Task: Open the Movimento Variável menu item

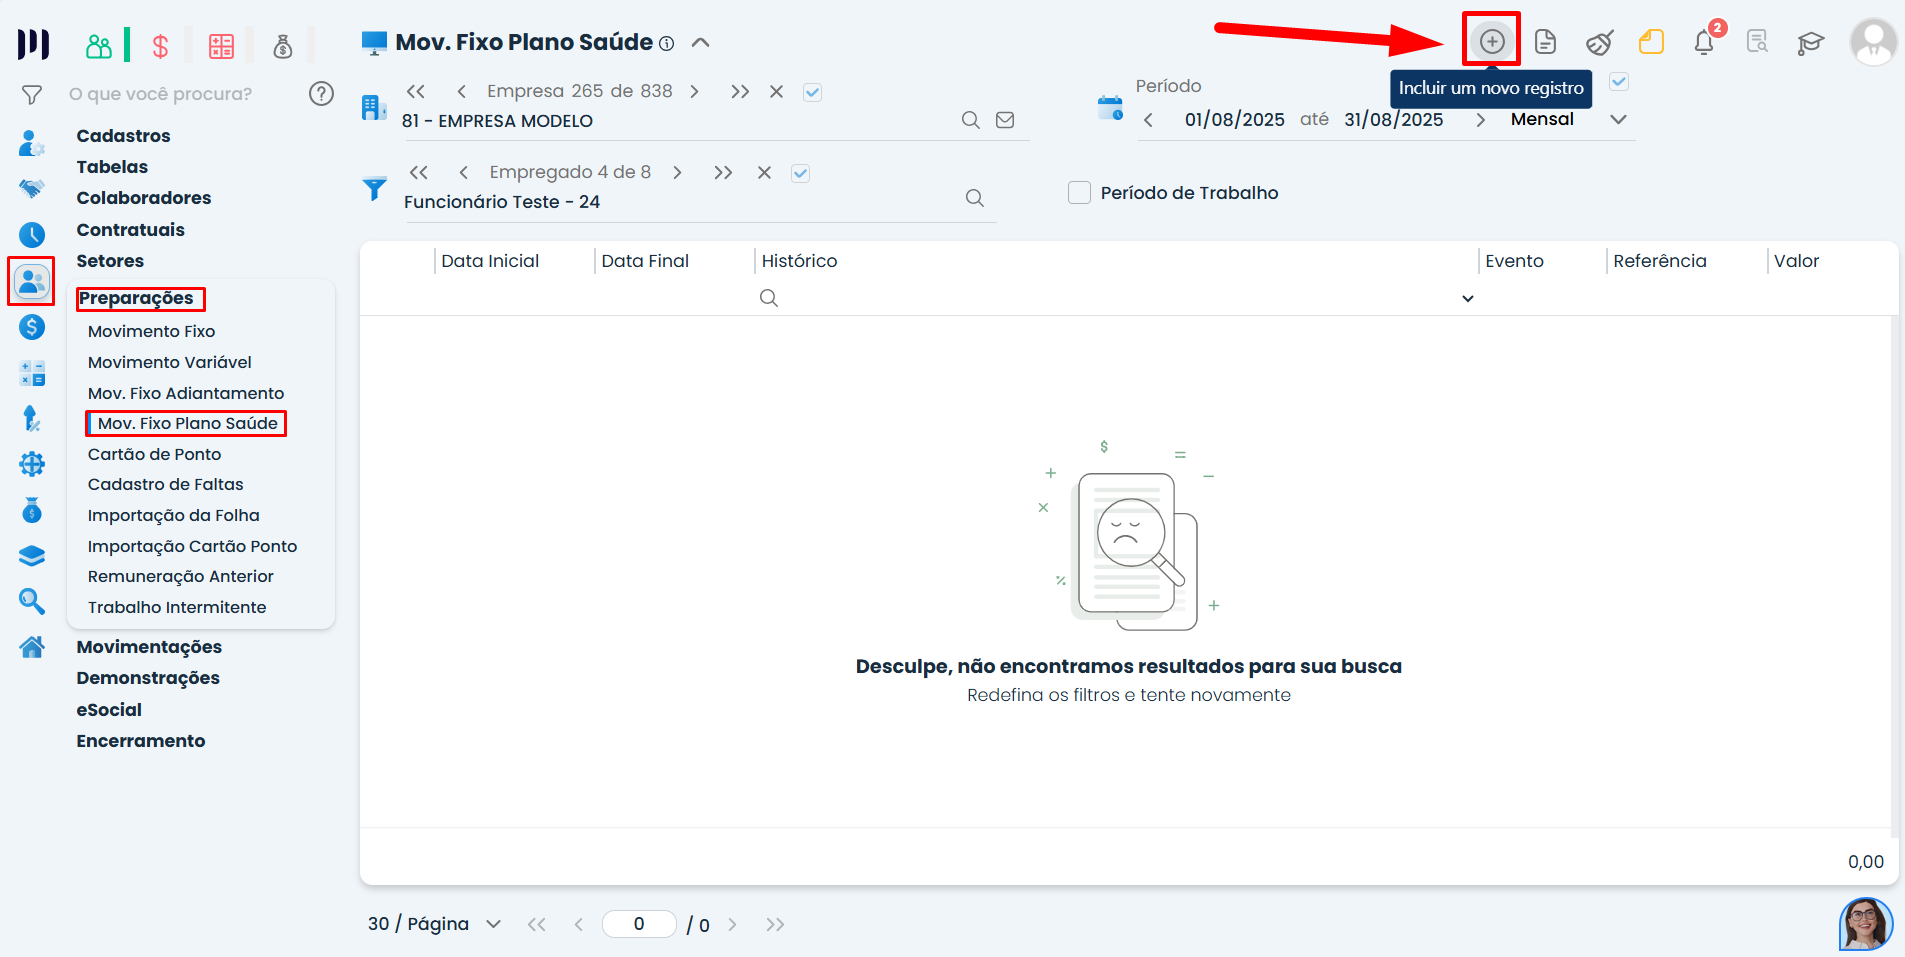Action: pyautogui.click(x=169, y=362)
